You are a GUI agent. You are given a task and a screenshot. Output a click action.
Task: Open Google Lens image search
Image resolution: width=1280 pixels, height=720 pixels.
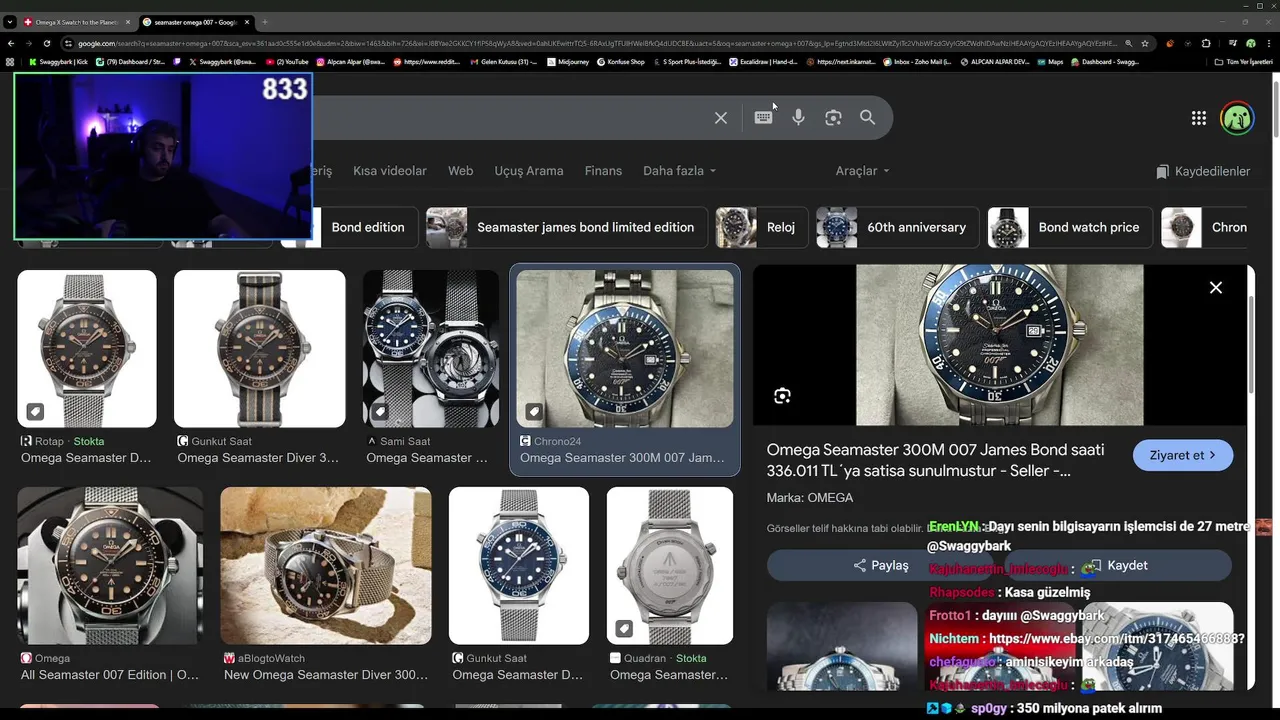833,118
